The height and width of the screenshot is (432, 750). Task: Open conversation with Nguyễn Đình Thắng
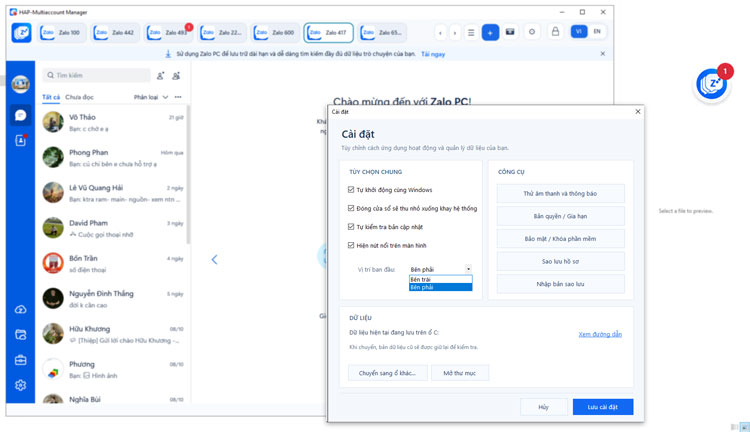point(113,299)
